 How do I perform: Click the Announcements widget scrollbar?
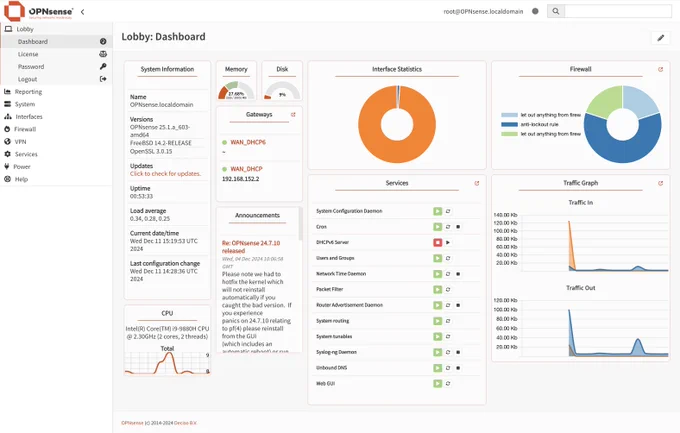[300, 223]
